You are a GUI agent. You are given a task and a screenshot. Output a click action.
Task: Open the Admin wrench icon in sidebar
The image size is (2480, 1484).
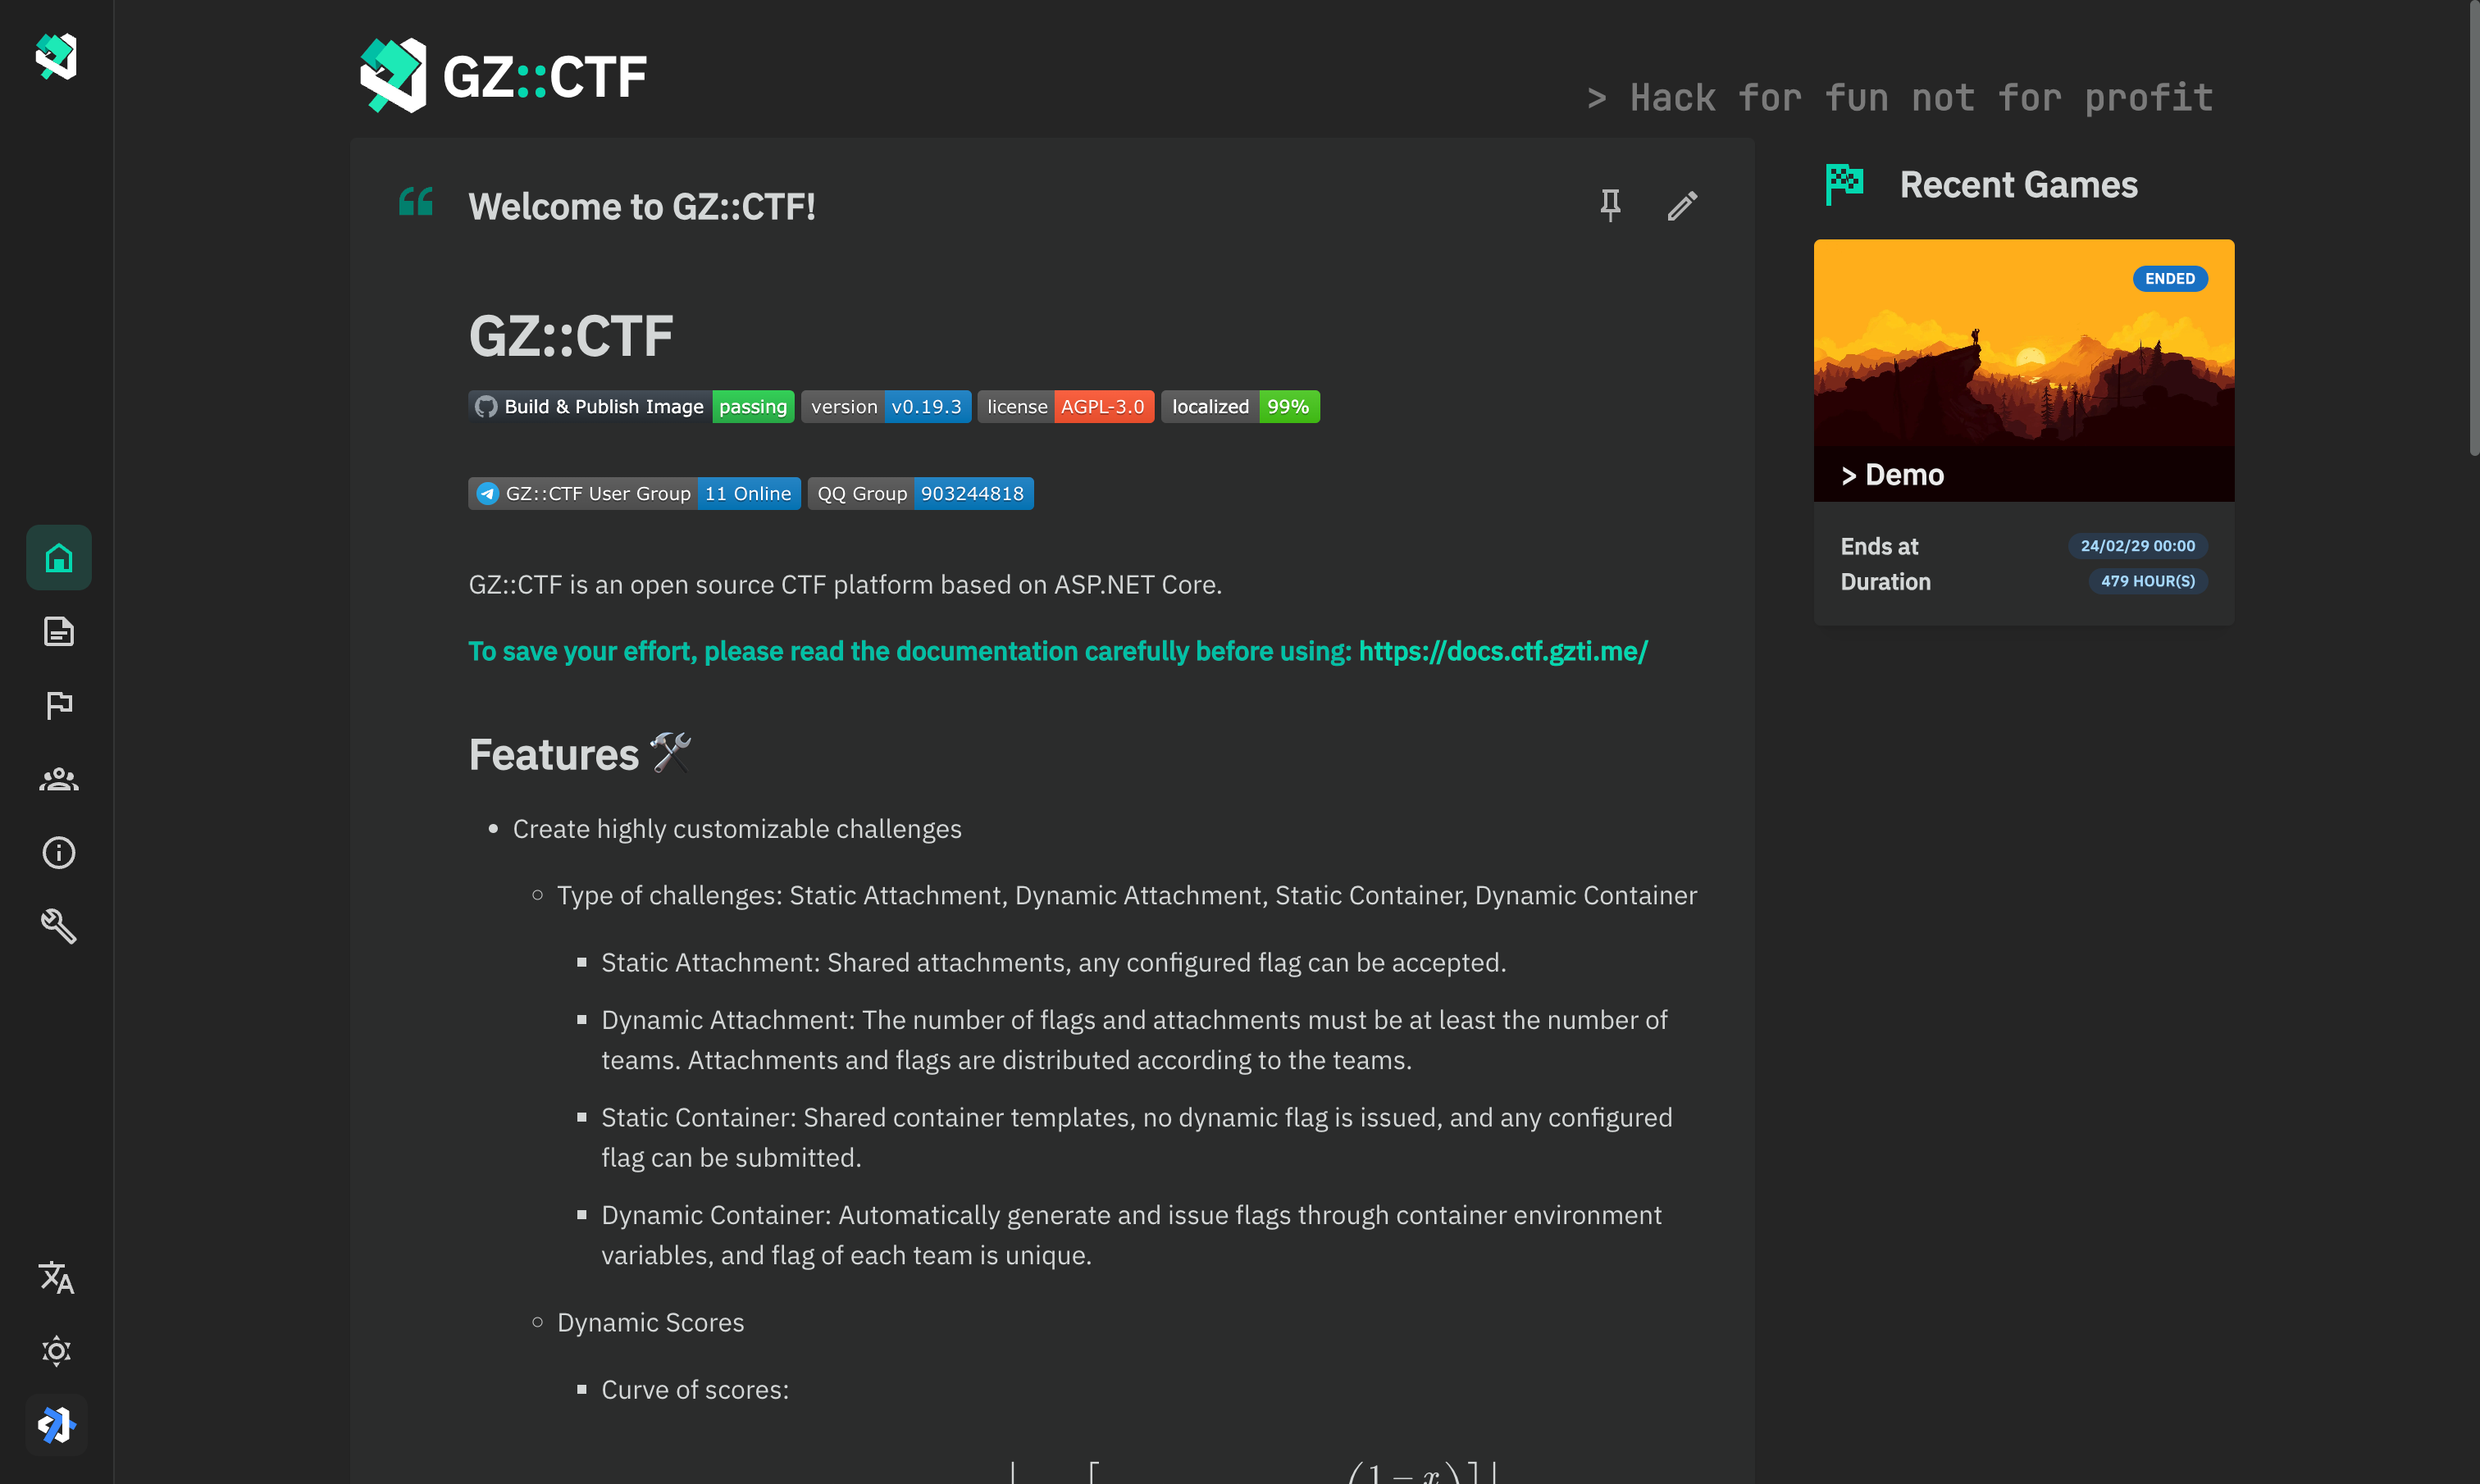click(58, 926)
